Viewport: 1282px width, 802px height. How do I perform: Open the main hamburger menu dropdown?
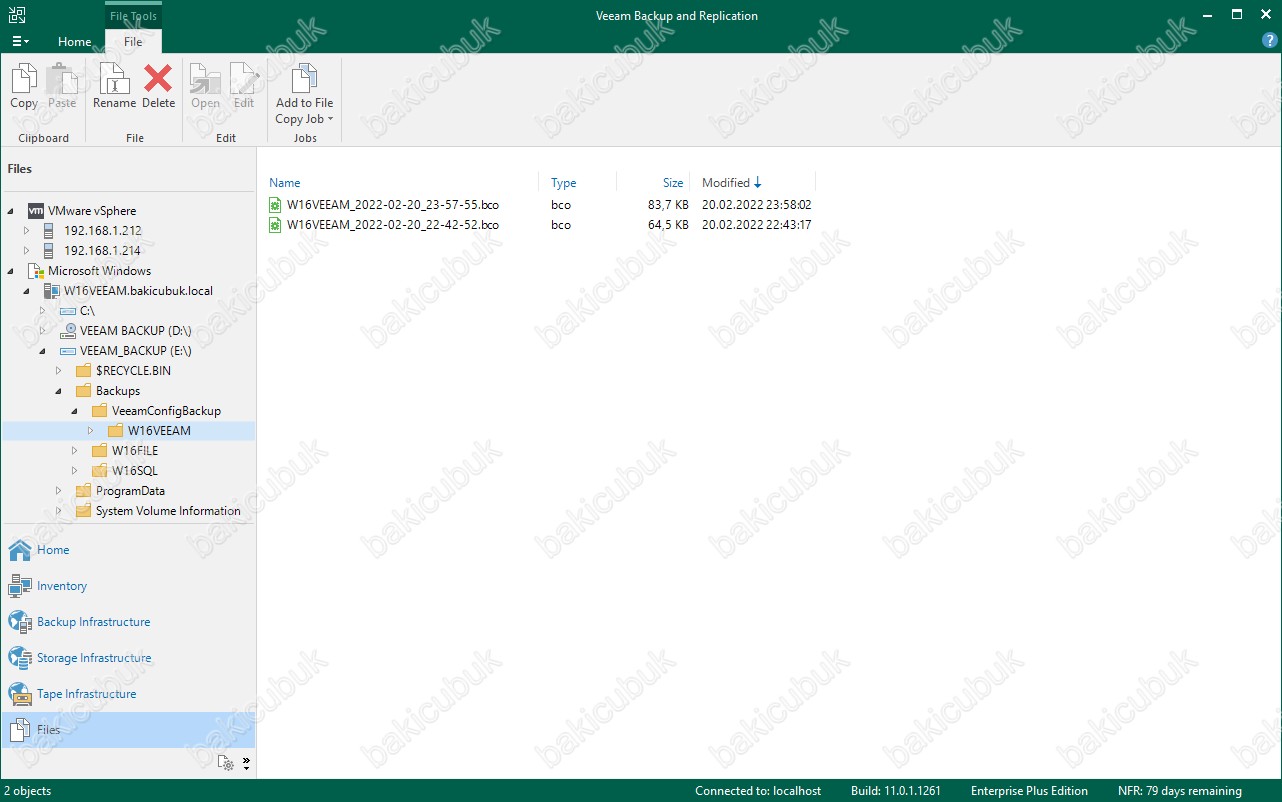[20, 41]
